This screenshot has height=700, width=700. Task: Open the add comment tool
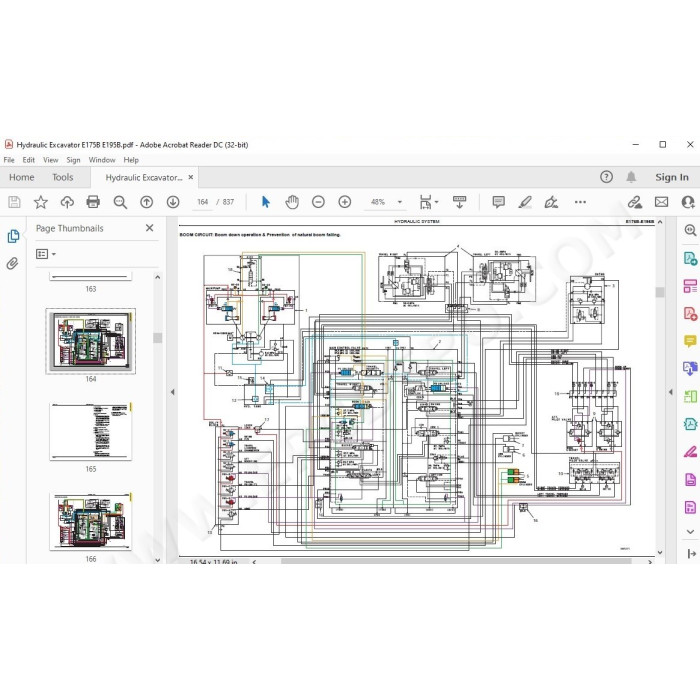click(498, 202)
